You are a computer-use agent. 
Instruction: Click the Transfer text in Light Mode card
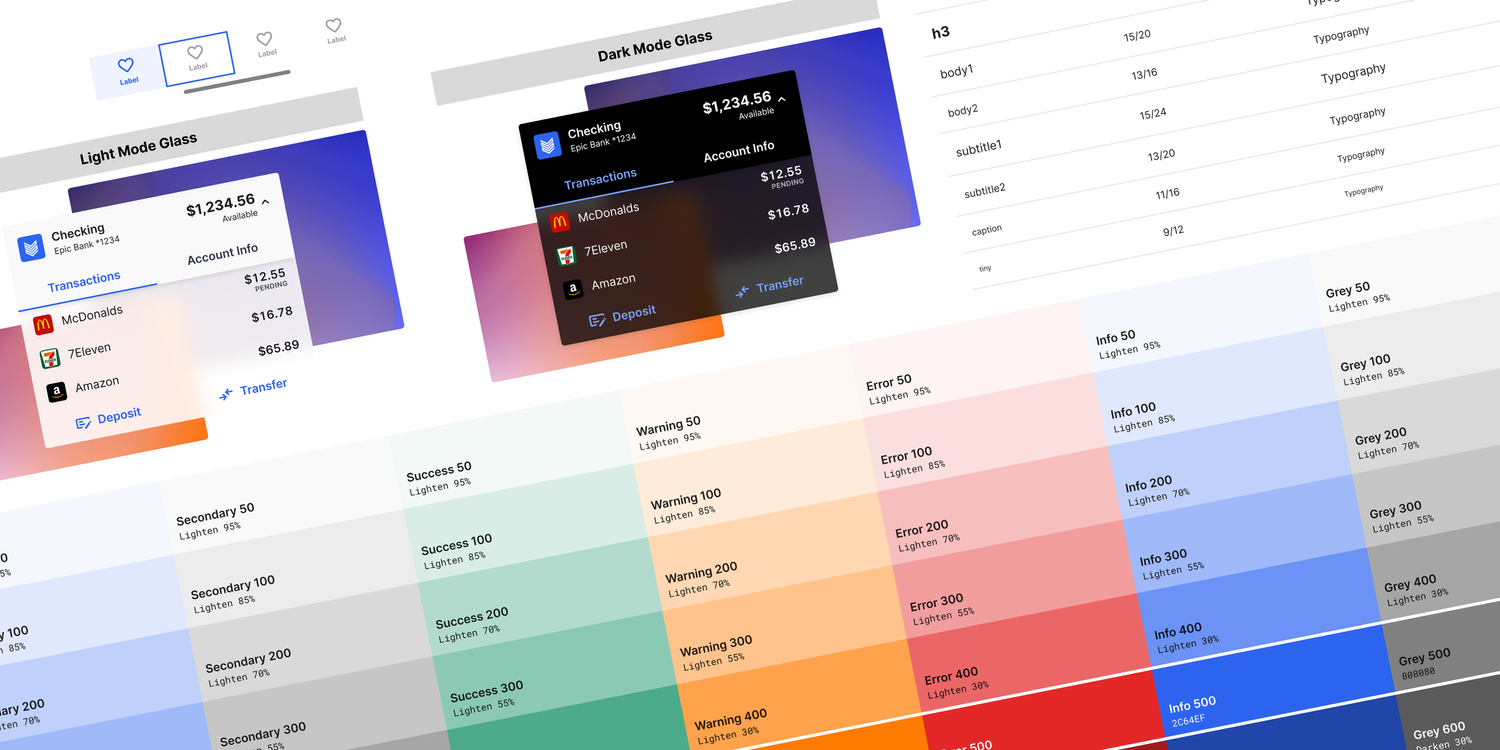(264, 386)
